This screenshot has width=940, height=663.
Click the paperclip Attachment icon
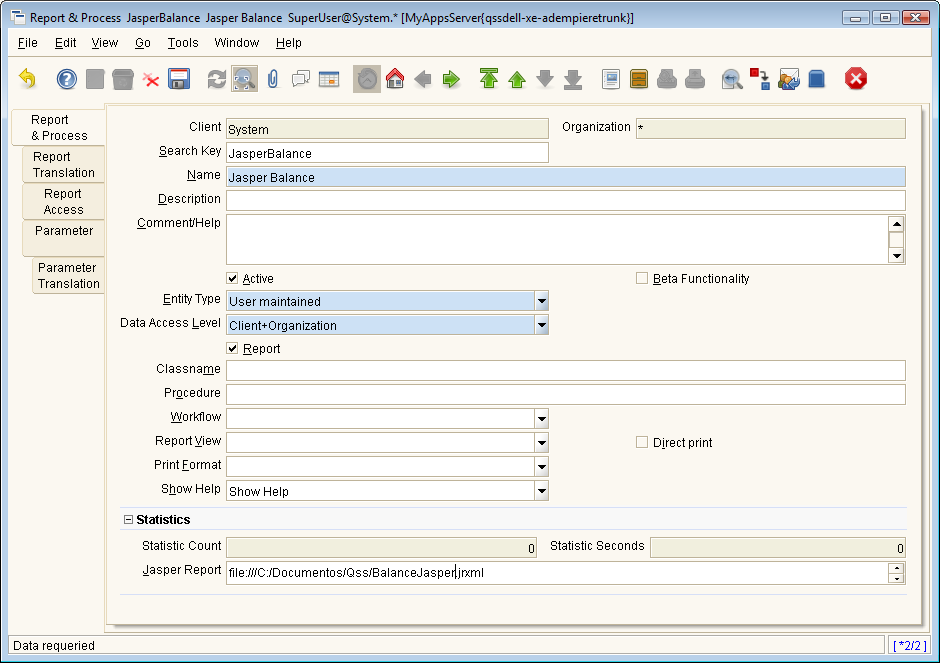pos(273,79)
